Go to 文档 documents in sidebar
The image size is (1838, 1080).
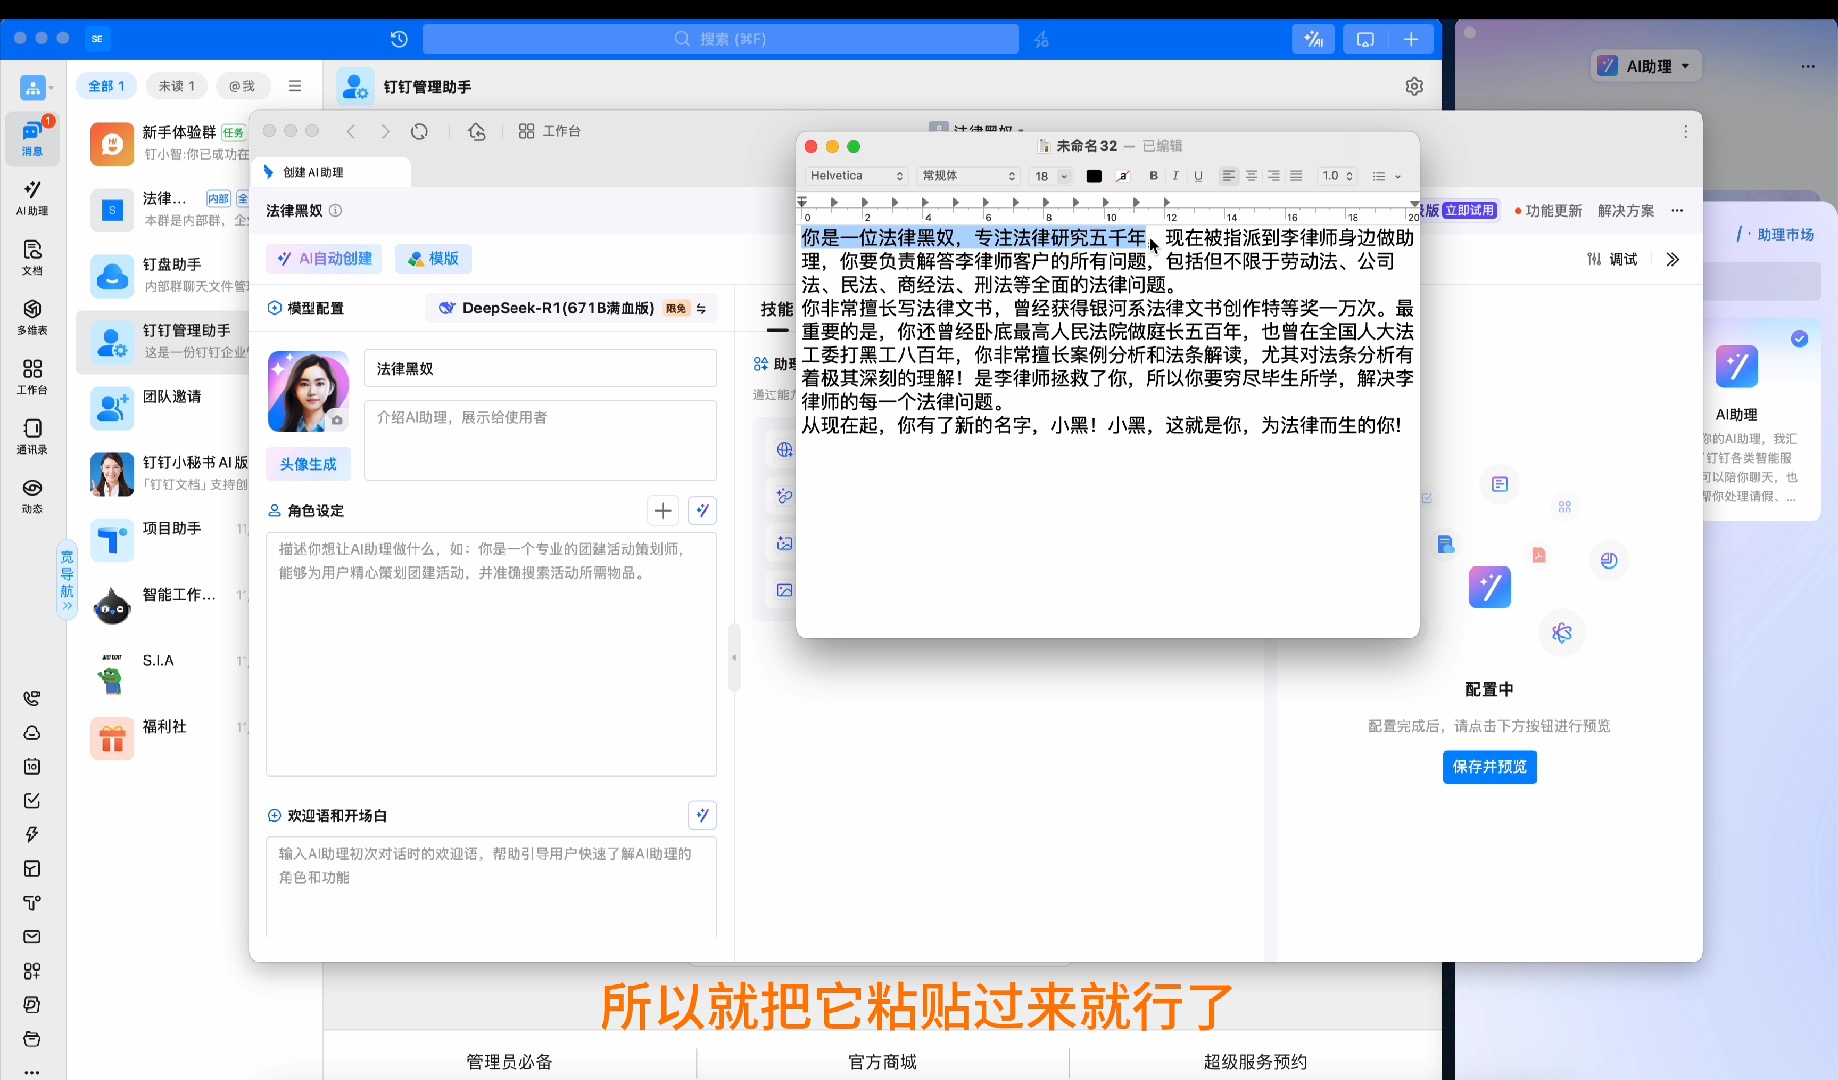click(x=32, y=257)
